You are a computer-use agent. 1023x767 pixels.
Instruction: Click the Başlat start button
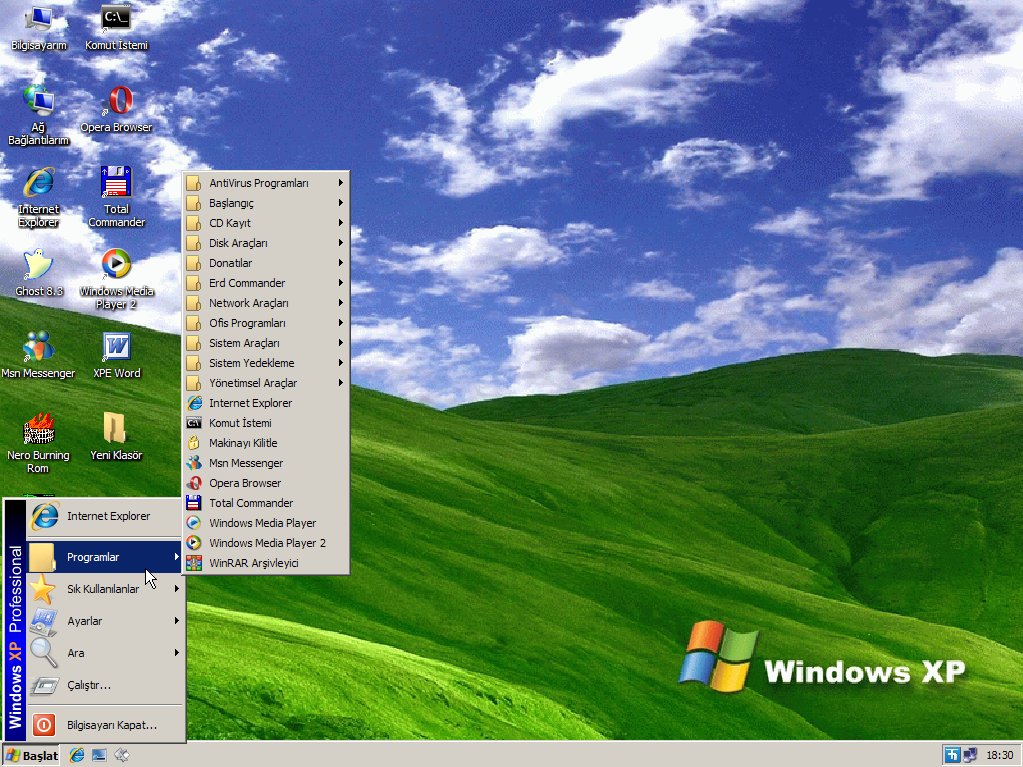click(x=31, y=755)
